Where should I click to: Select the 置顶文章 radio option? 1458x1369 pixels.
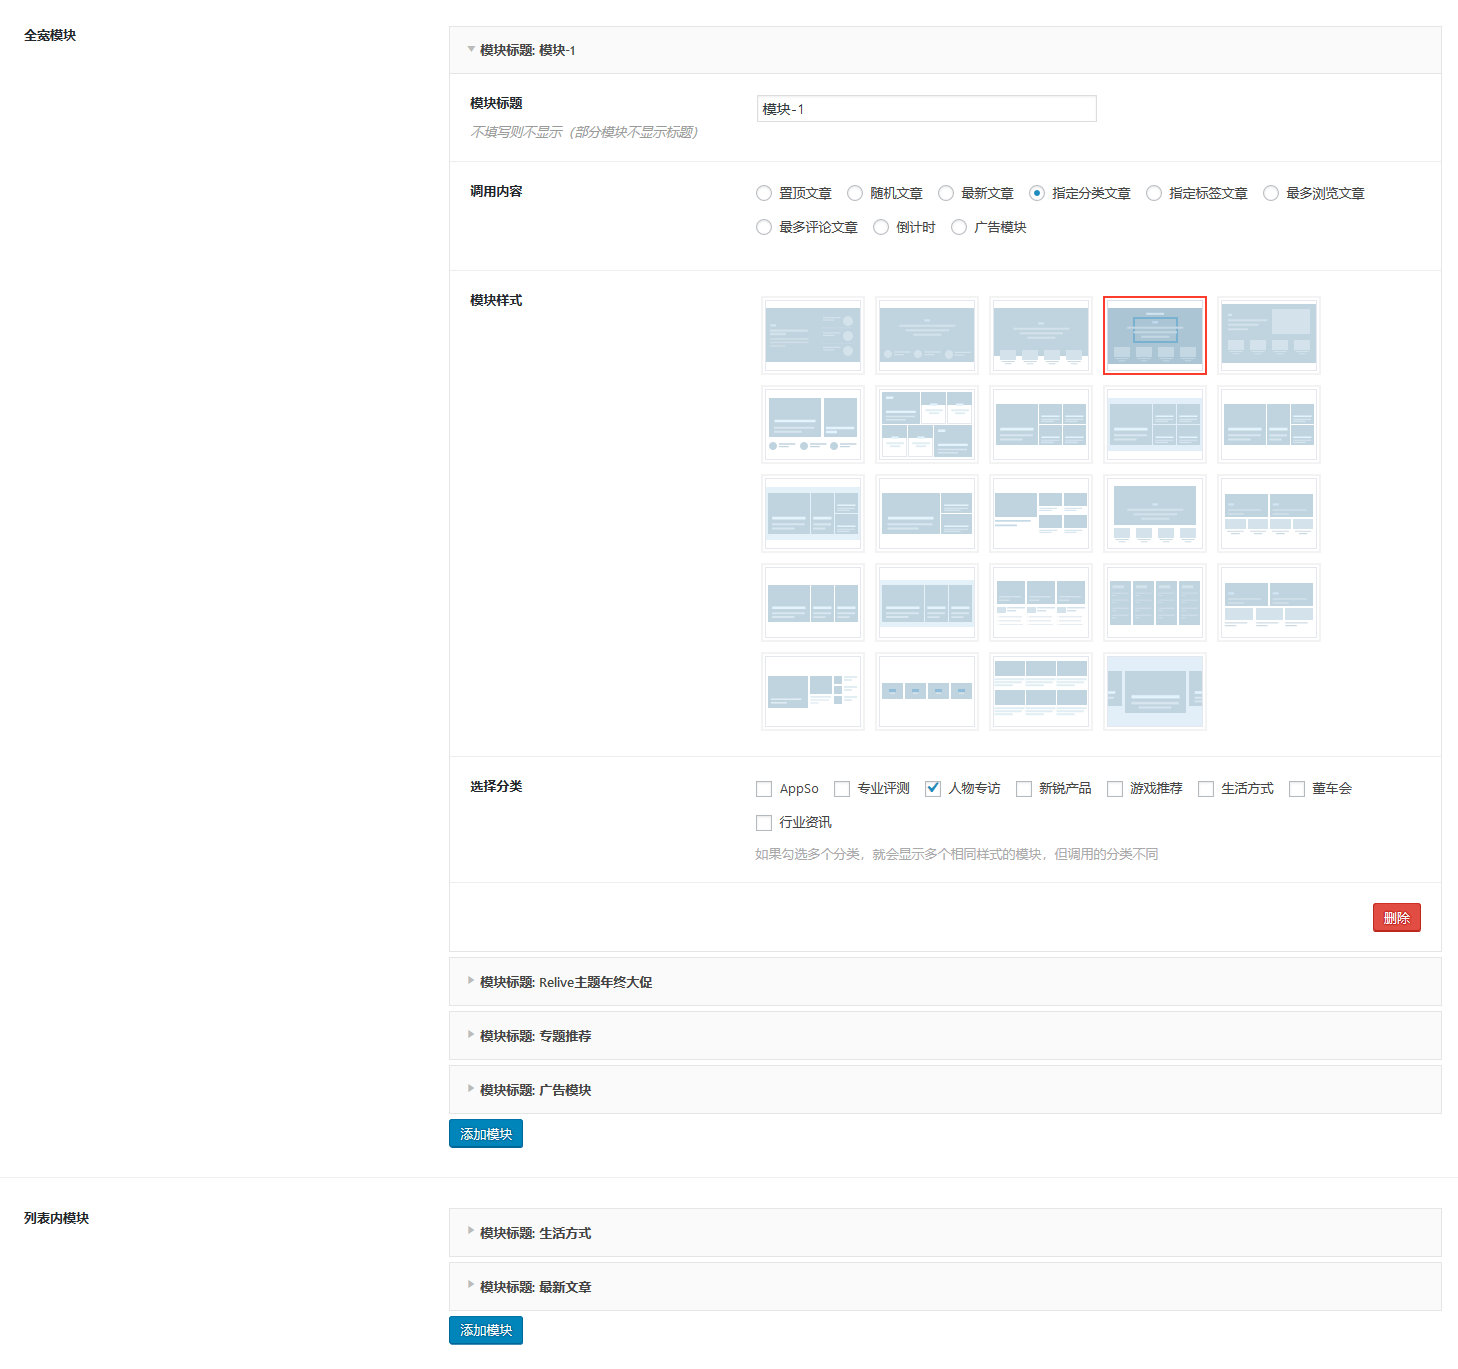764,194
